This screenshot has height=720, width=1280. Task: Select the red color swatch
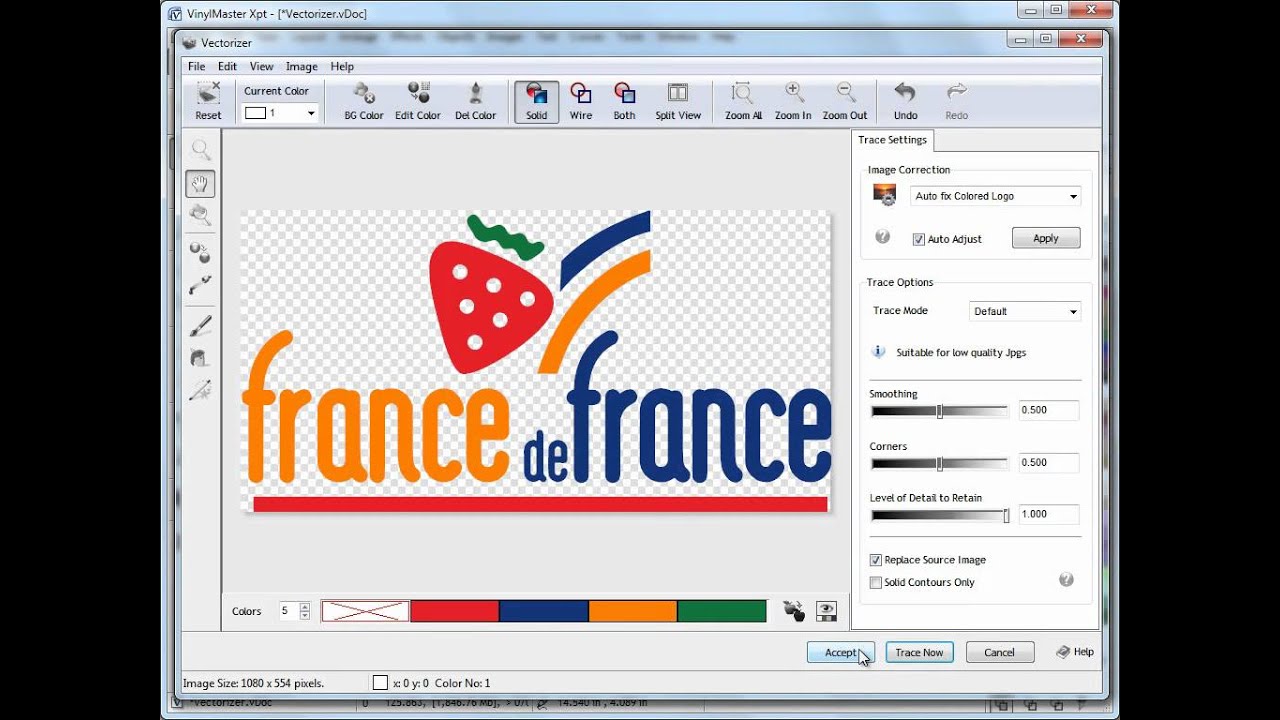[x=454, y=611]
